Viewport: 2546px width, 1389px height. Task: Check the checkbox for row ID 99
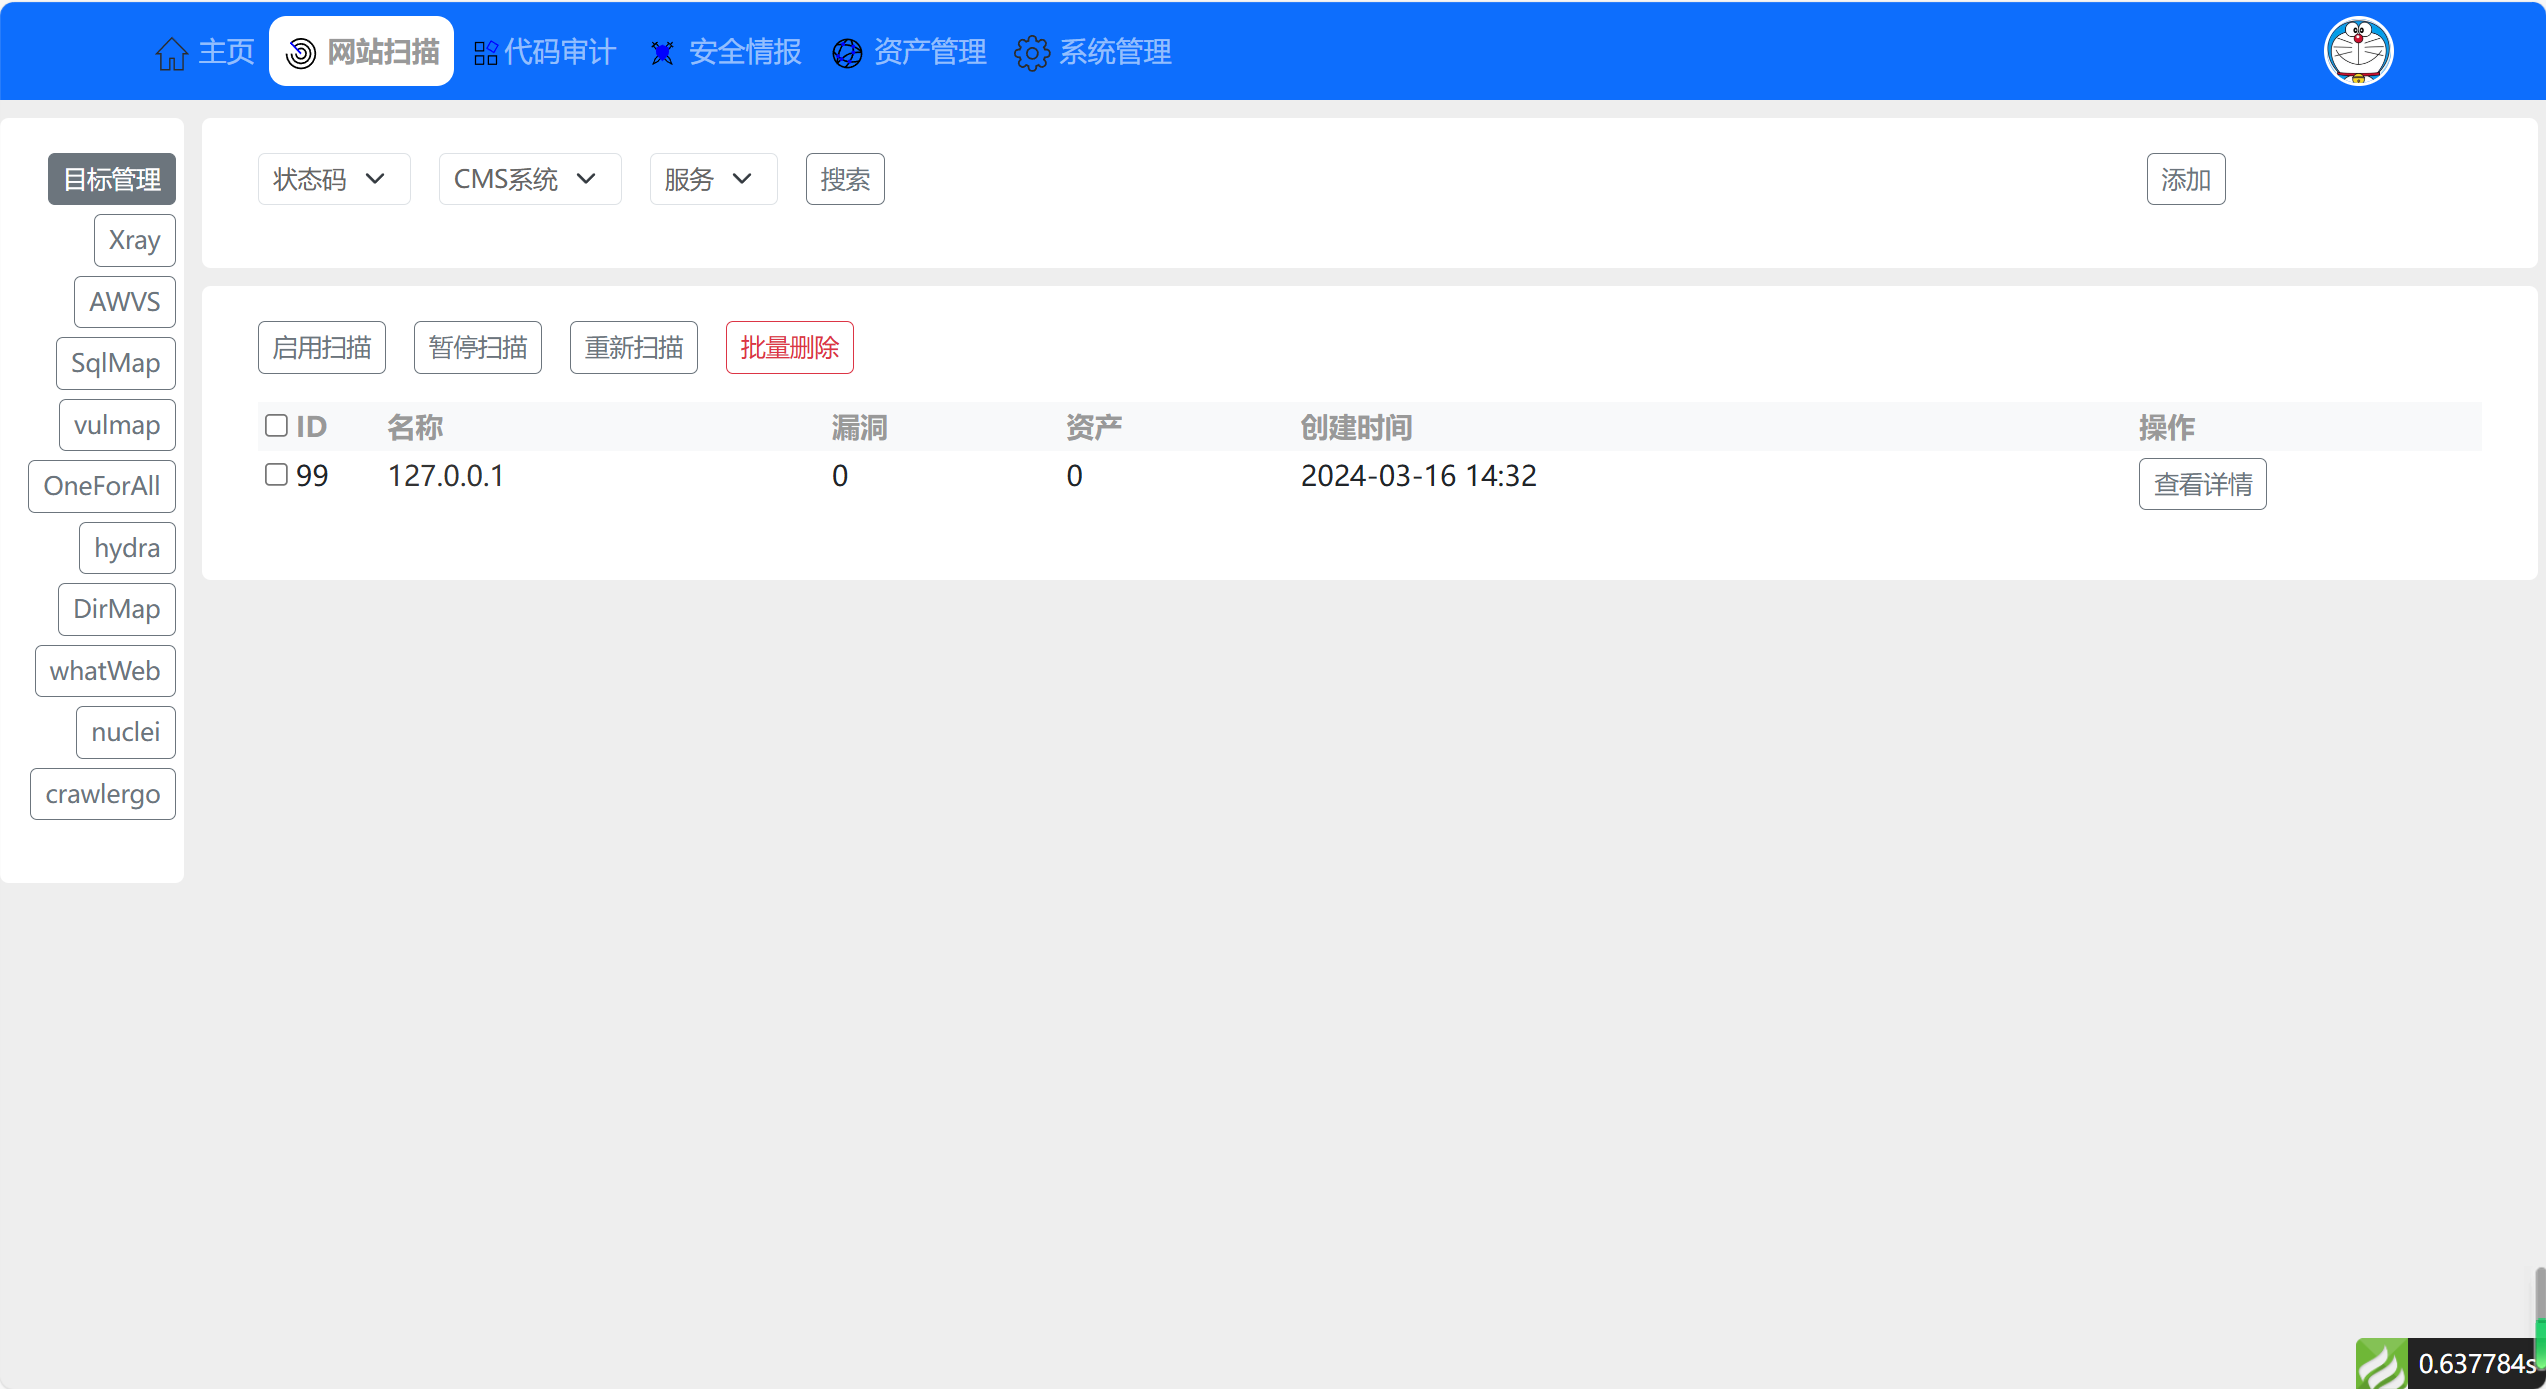[x=276, y=474]
